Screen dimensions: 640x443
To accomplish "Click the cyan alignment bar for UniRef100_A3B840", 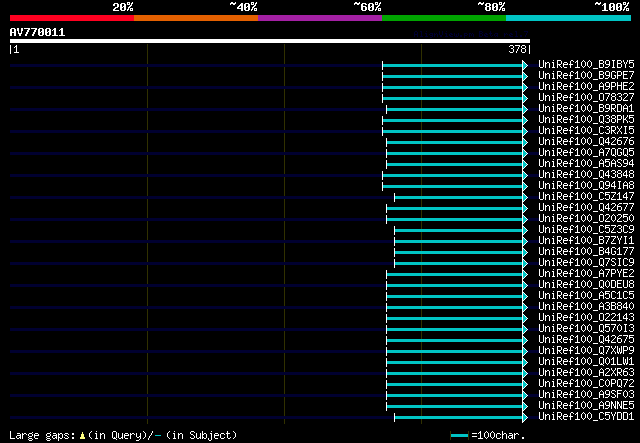I will click(457, 308).
